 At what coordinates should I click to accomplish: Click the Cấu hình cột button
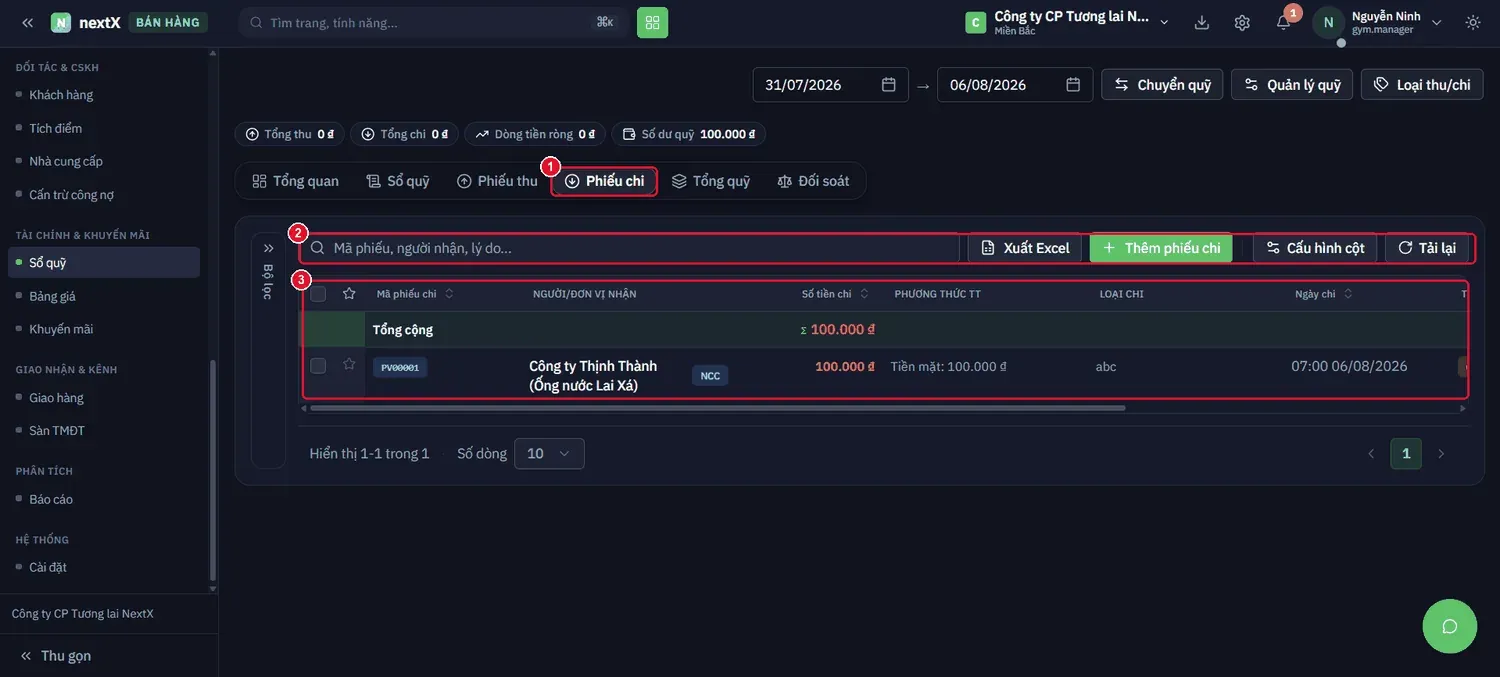[1315, 248]
